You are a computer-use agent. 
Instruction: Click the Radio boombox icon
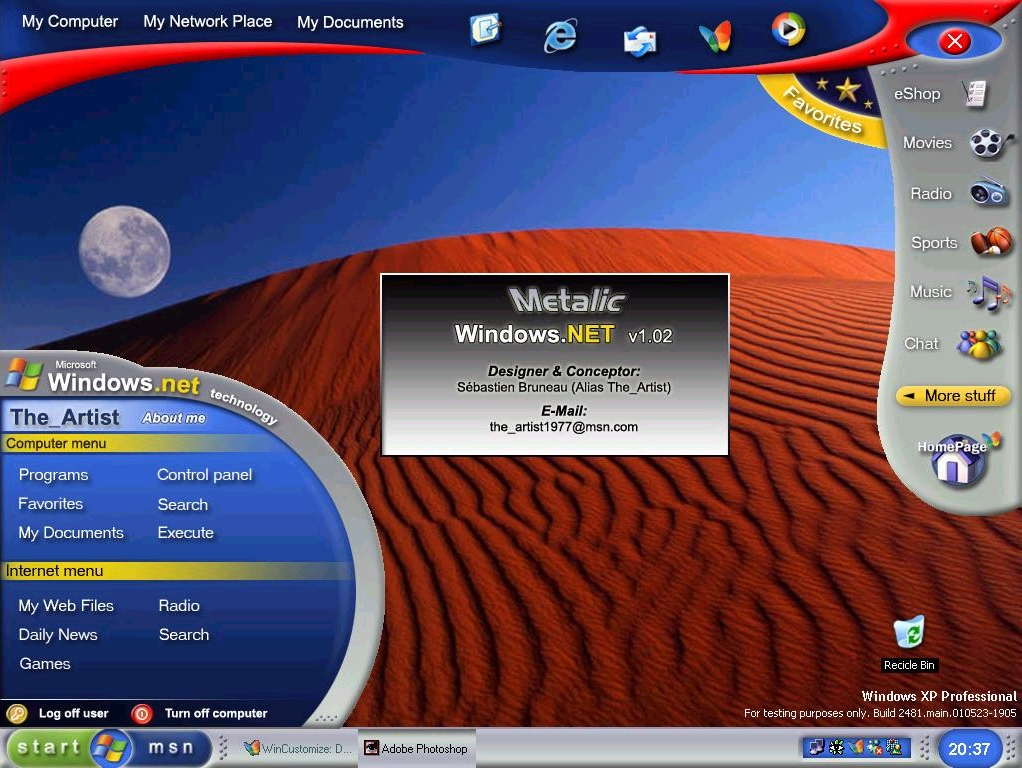[988, 192]
